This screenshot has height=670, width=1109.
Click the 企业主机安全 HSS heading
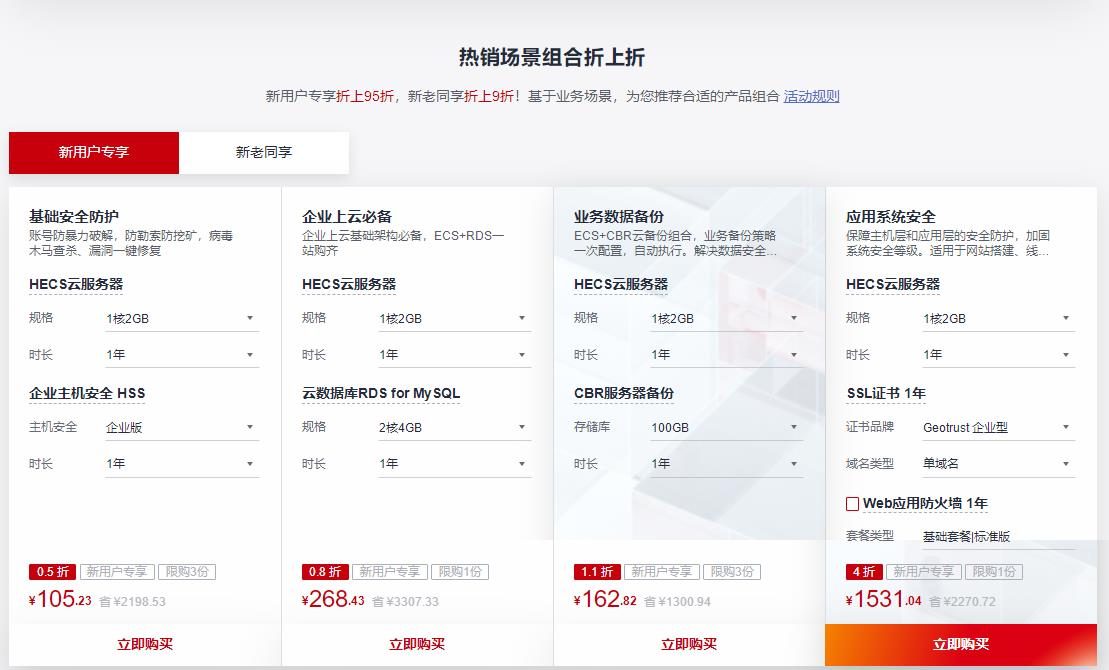[x=87, y=393]
